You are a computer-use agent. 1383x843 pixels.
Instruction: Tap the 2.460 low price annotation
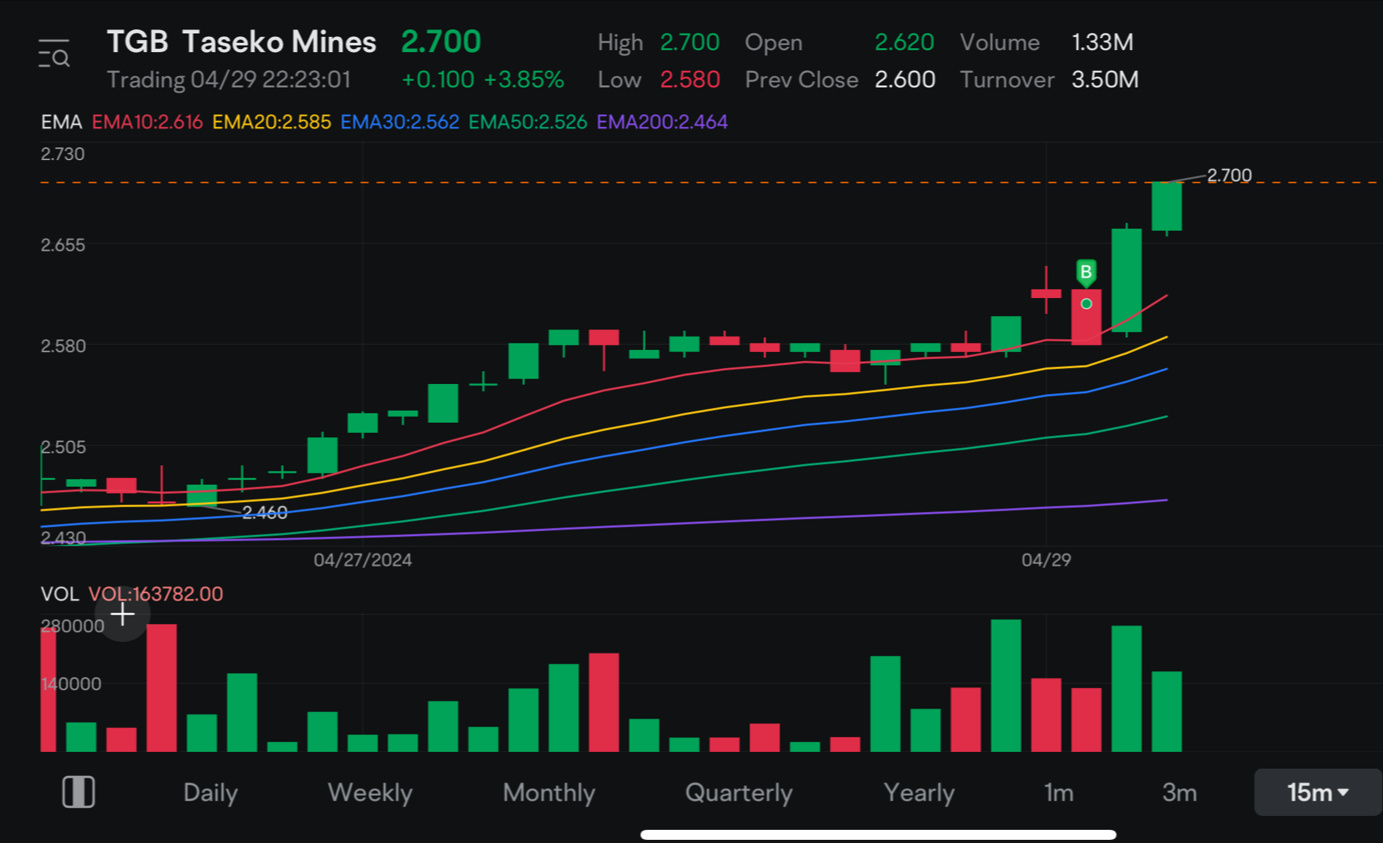[265, 513]
